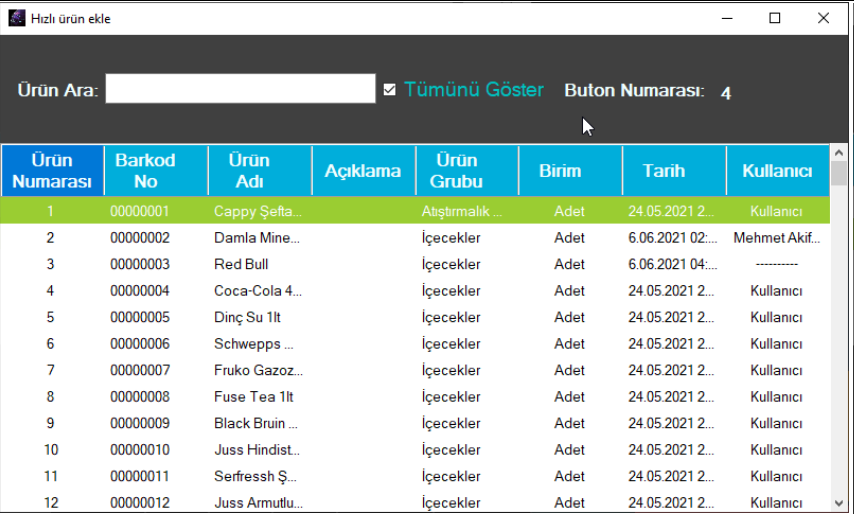Sort by Barkod No column header
Screen dimensions: 854x516
tap(156, 171)
